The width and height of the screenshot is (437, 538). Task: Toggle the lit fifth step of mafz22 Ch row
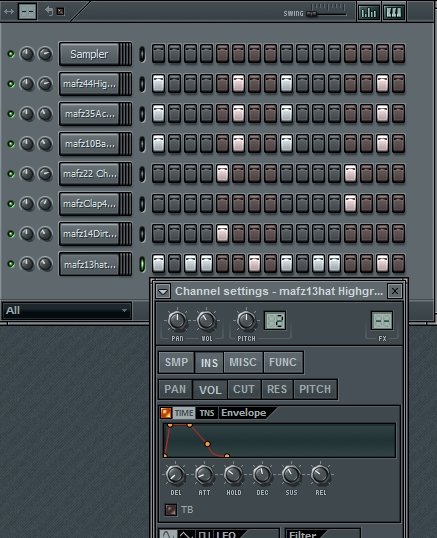tap(222, 174)
